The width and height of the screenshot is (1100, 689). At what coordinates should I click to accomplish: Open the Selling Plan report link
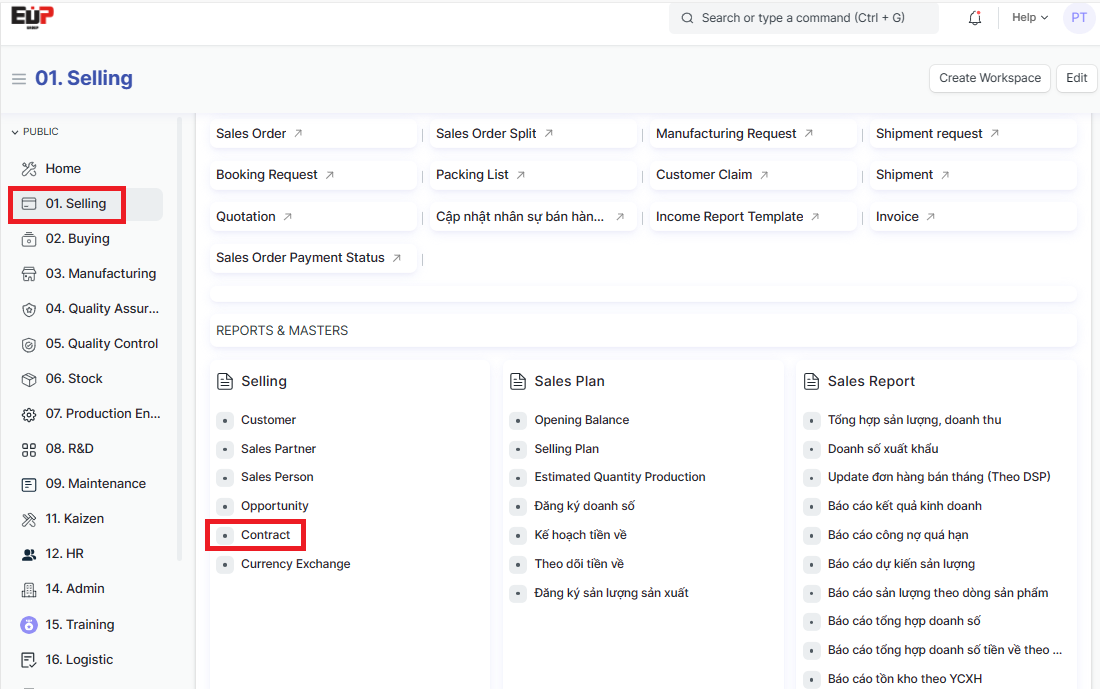[x=566, y=449]
